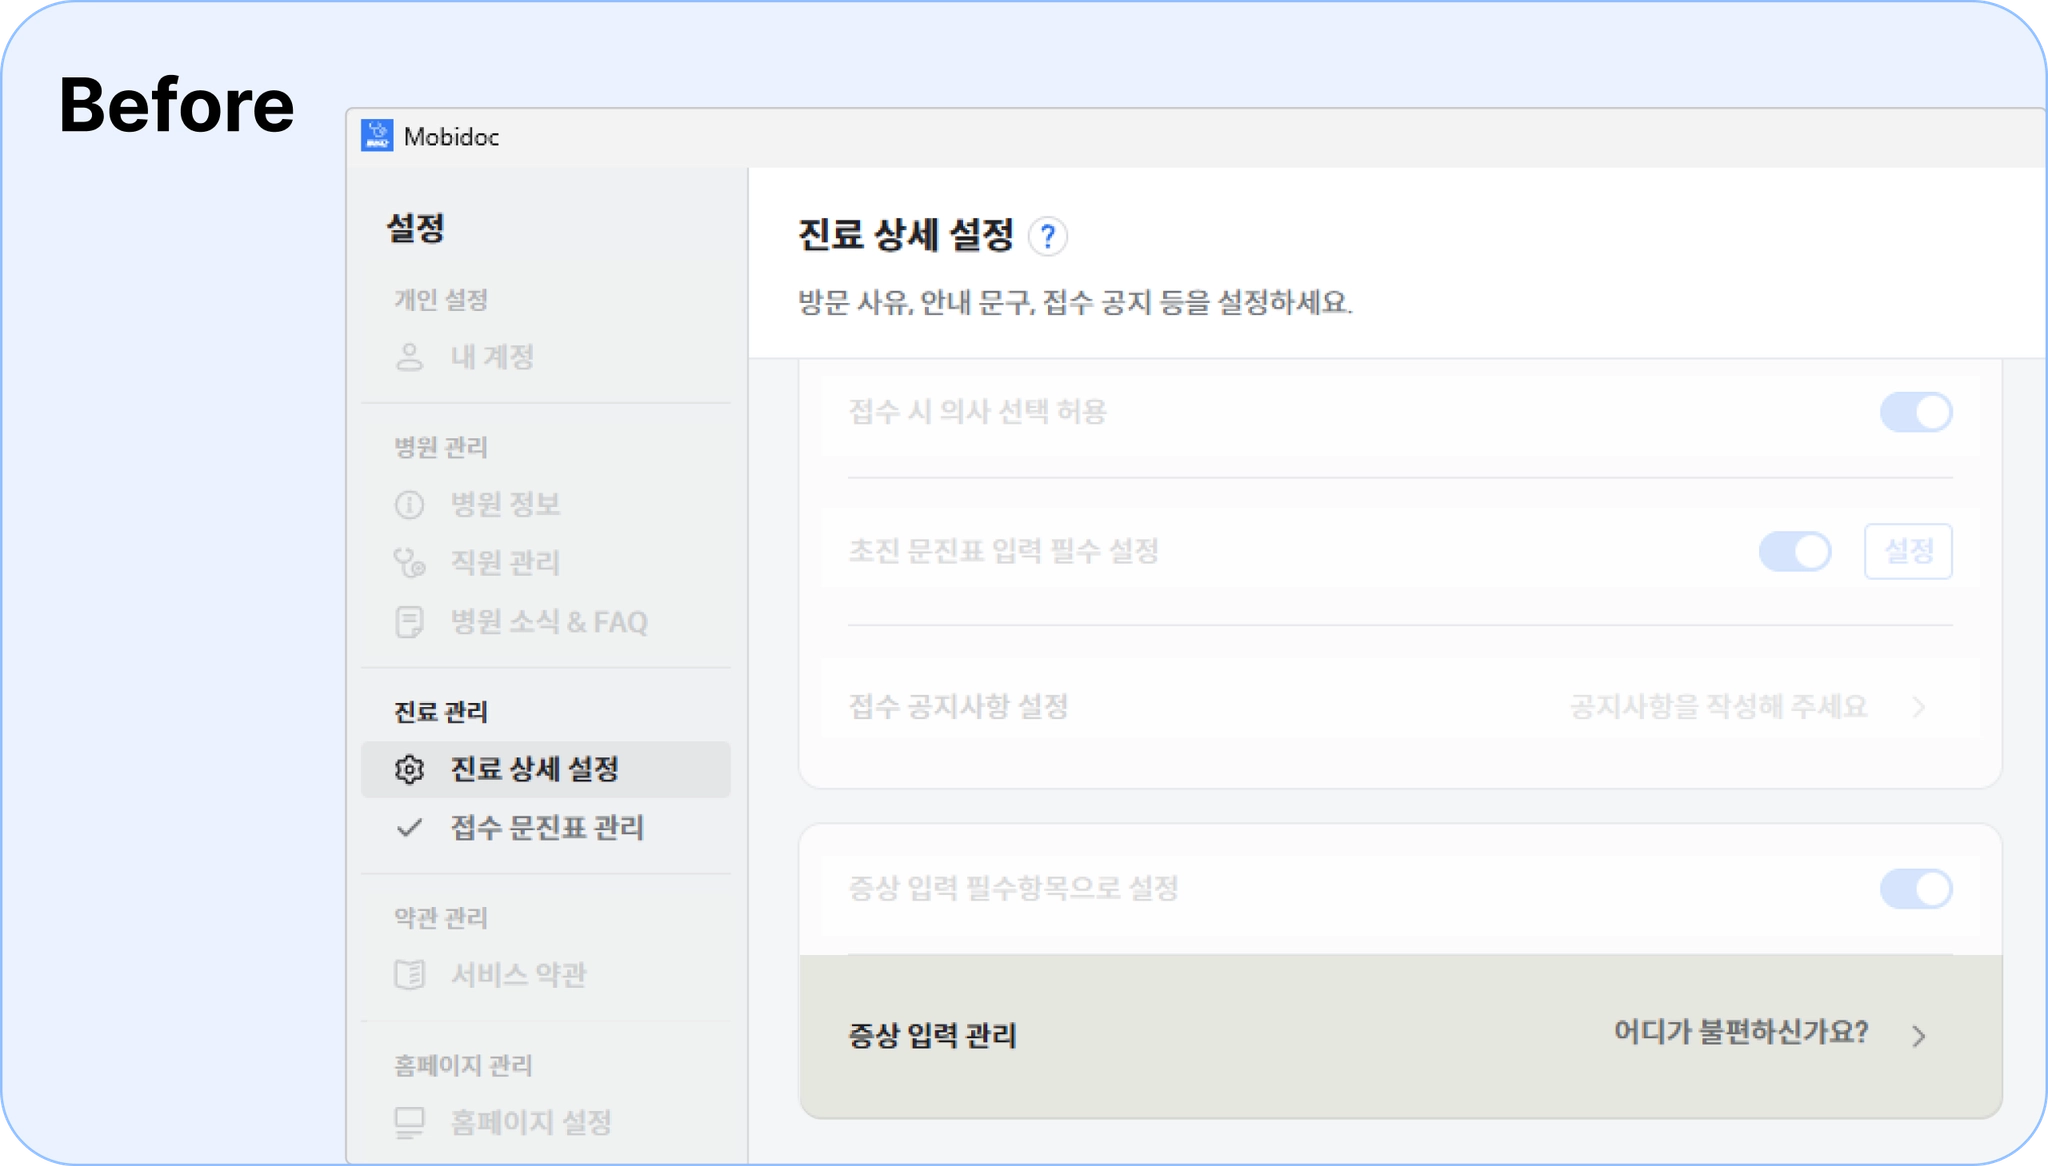Click 어디가 불편하신가요? value text
Screen dimensions: 2048x1166
pyautogui.click(x=1740, y=1033)
